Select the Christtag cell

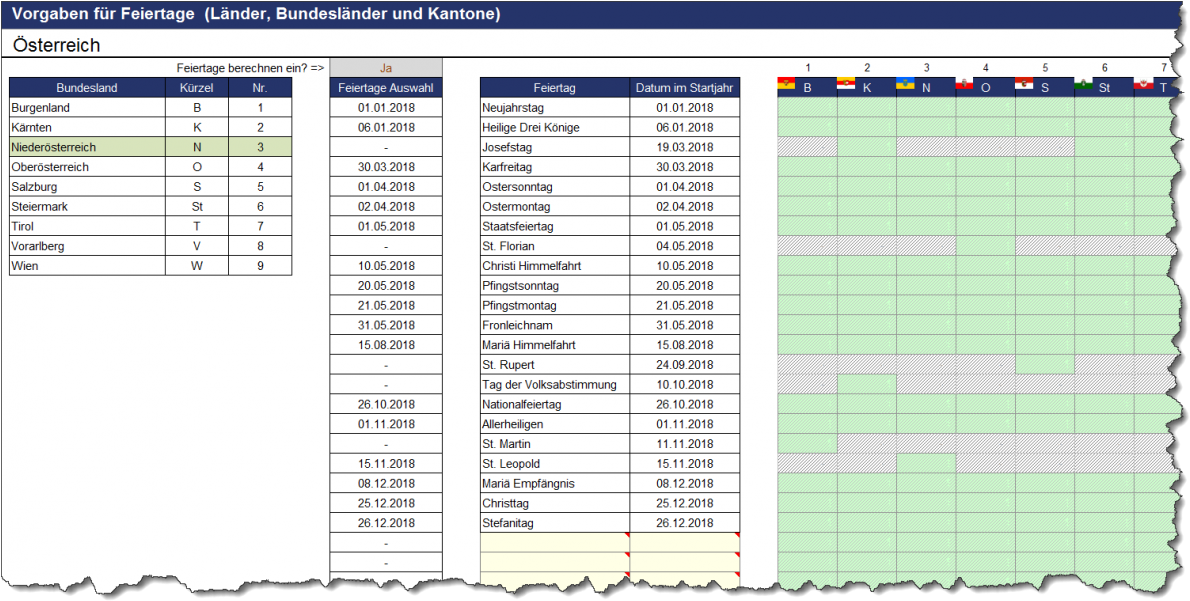555,502
